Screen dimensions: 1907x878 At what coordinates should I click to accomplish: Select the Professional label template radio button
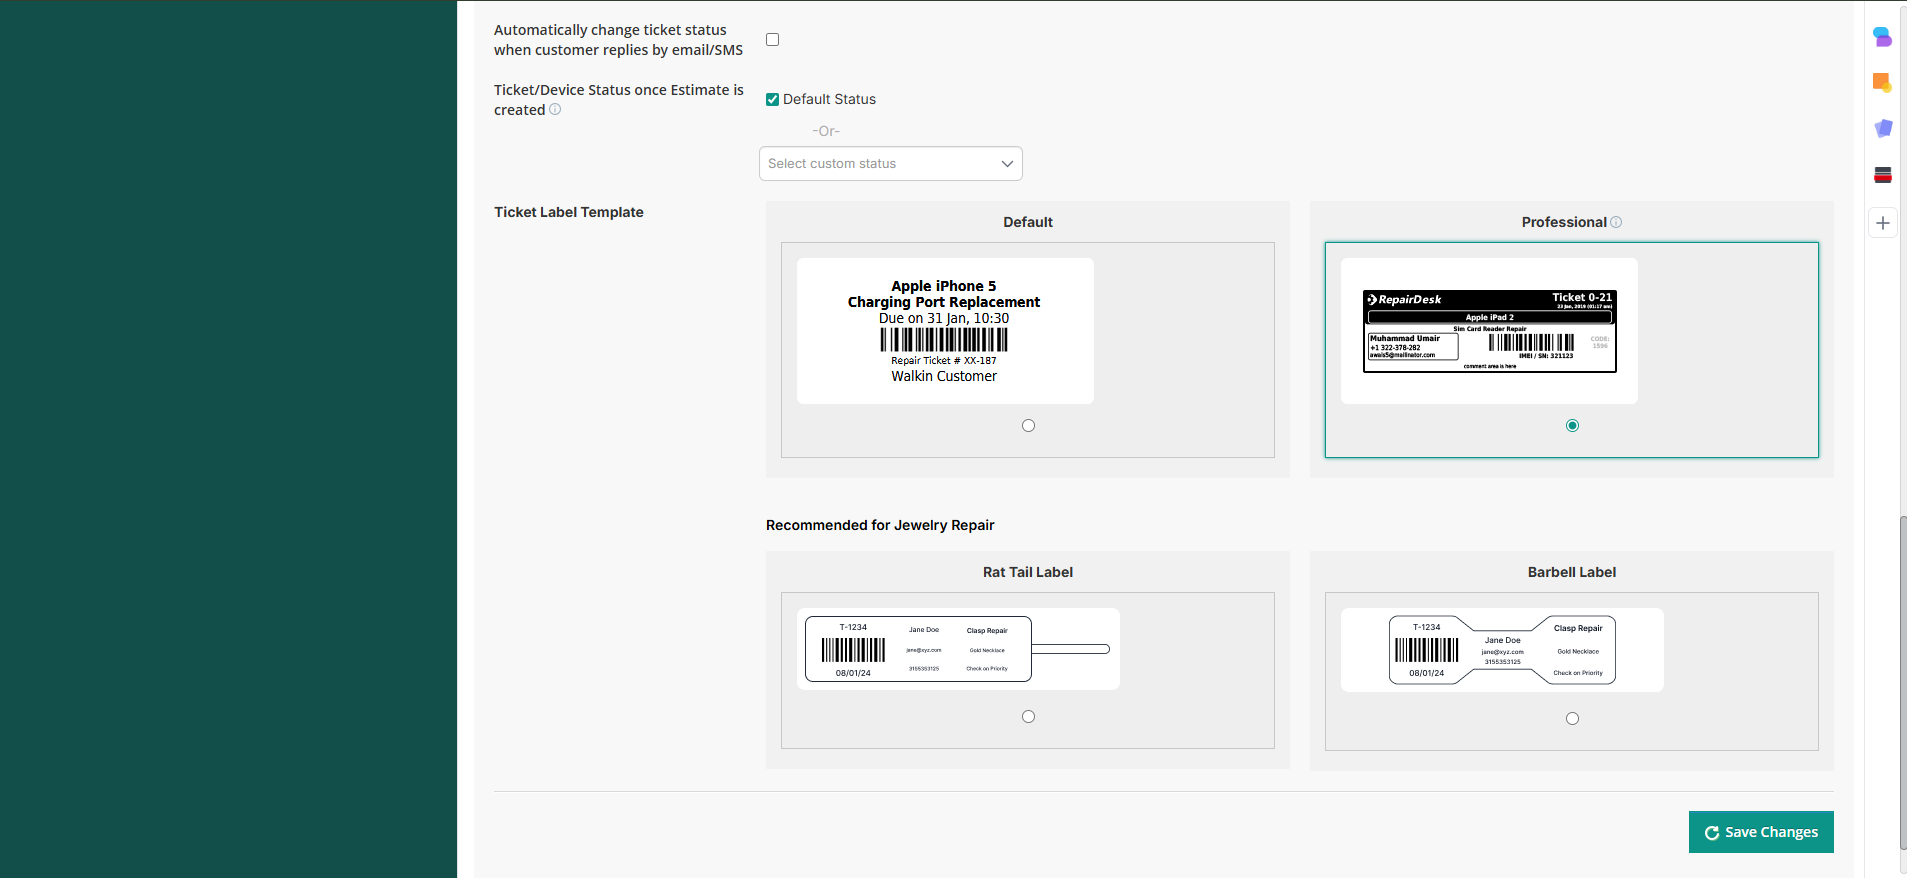[1572, 426]
